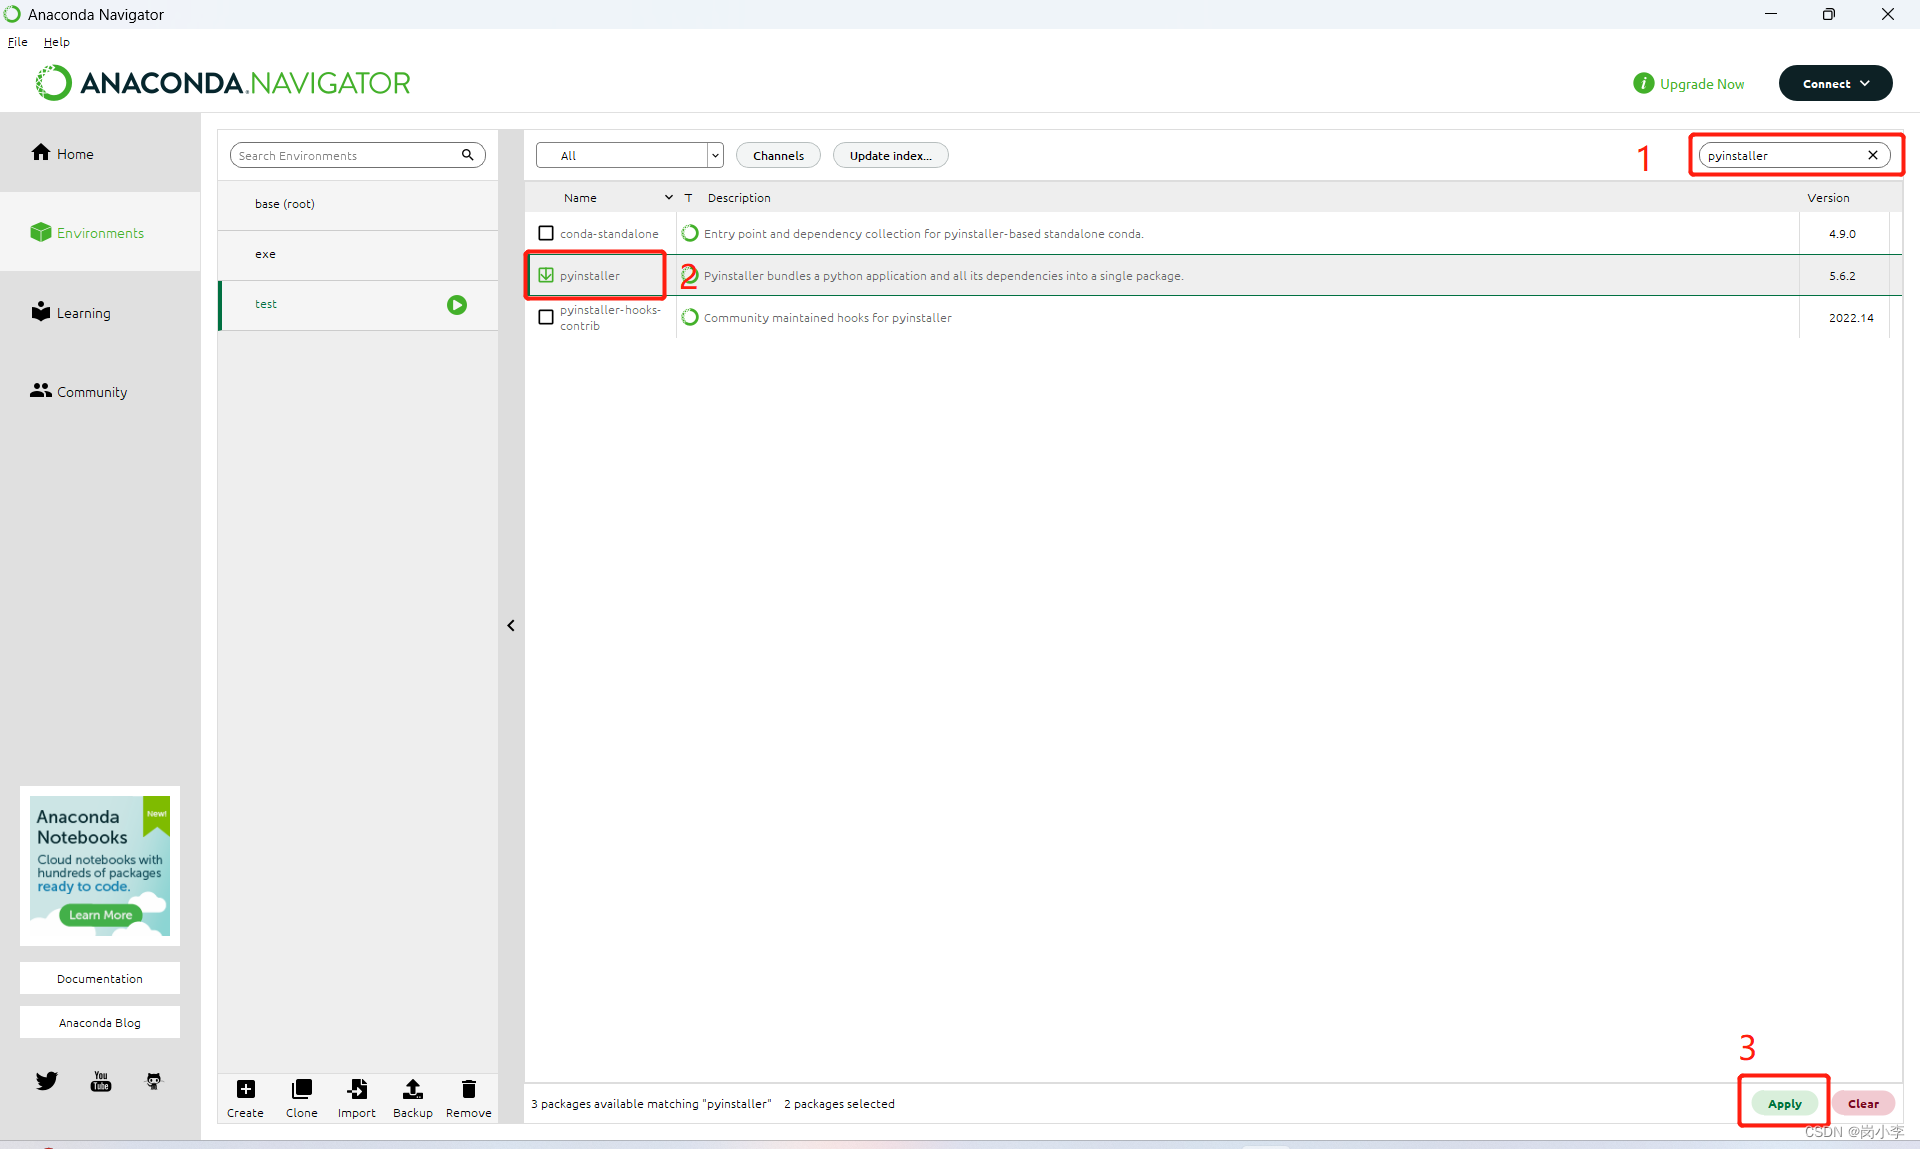Select the base (root) environment
Image resolution: width=1920 pixels, height=1149 pixels.
coord(358,204)
